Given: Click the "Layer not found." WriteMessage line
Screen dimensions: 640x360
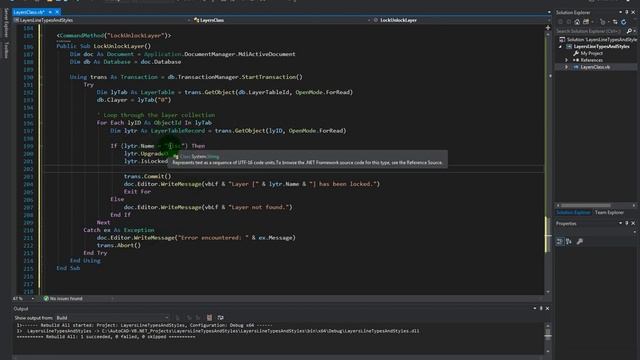Looking at the screenshot, I should tap(208, 207).
